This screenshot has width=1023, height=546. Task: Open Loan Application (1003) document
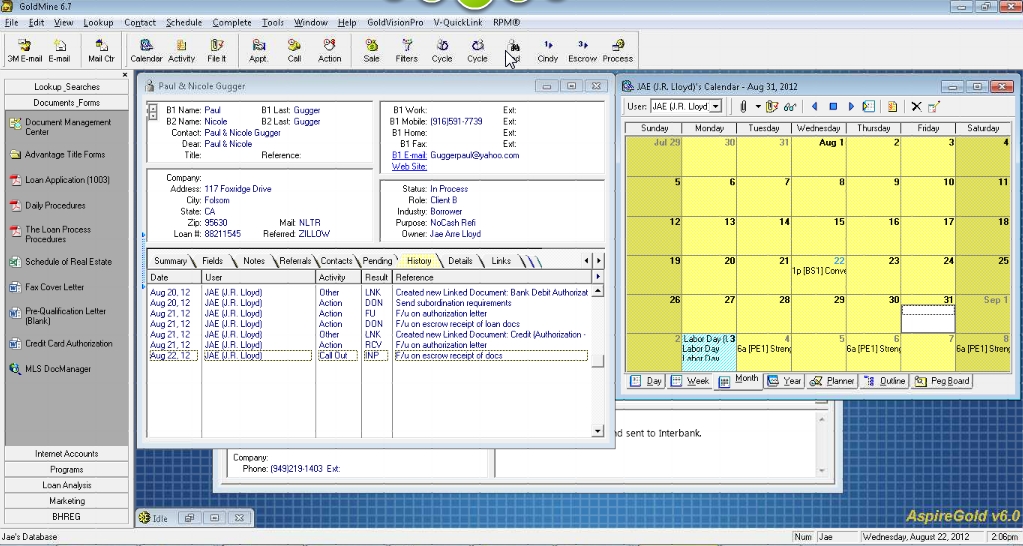point(67,181)
